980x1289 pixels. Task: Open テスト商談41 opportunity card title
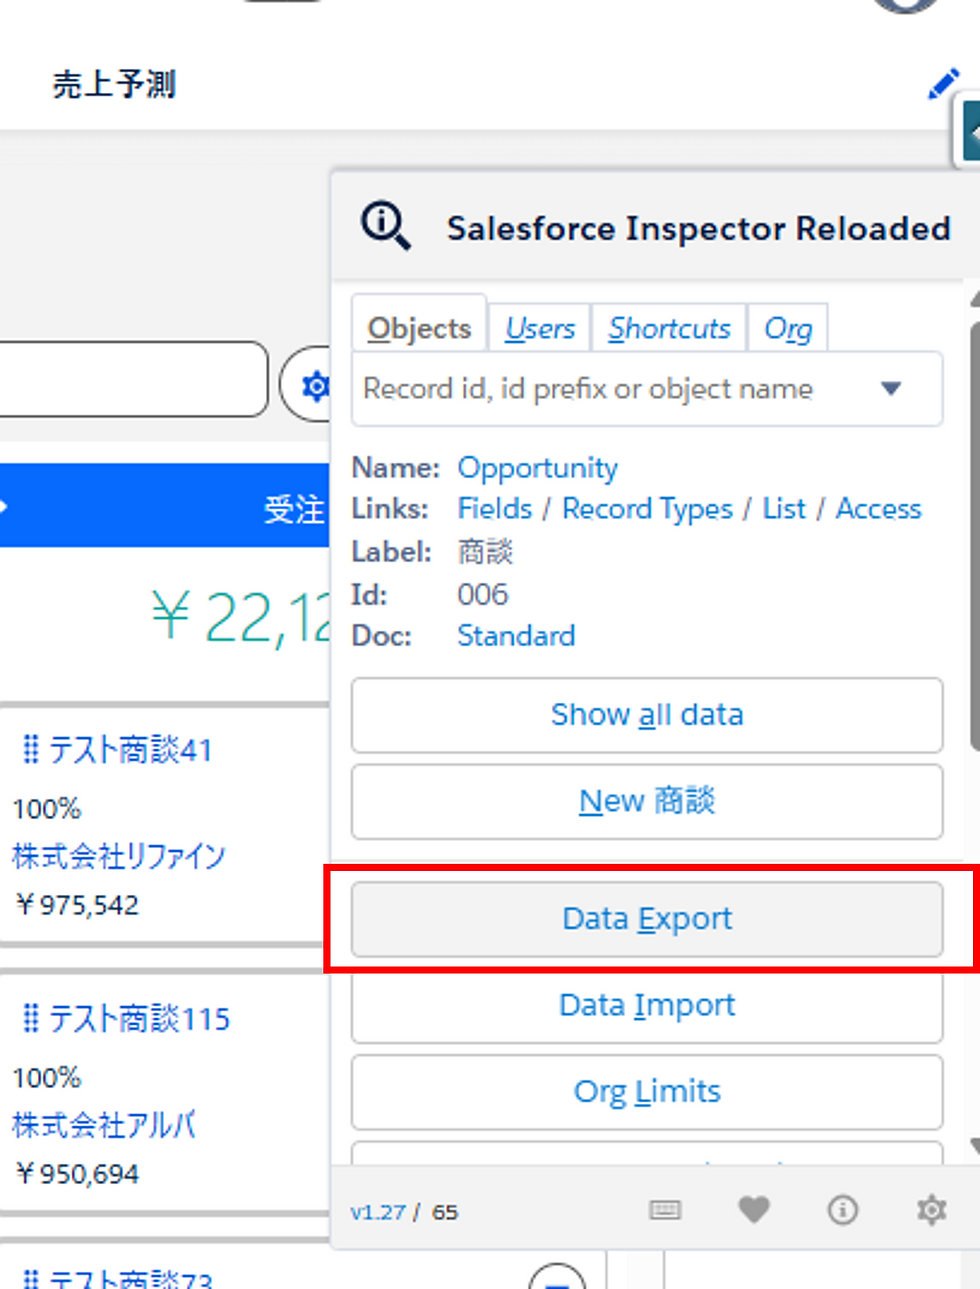point(130,749)
